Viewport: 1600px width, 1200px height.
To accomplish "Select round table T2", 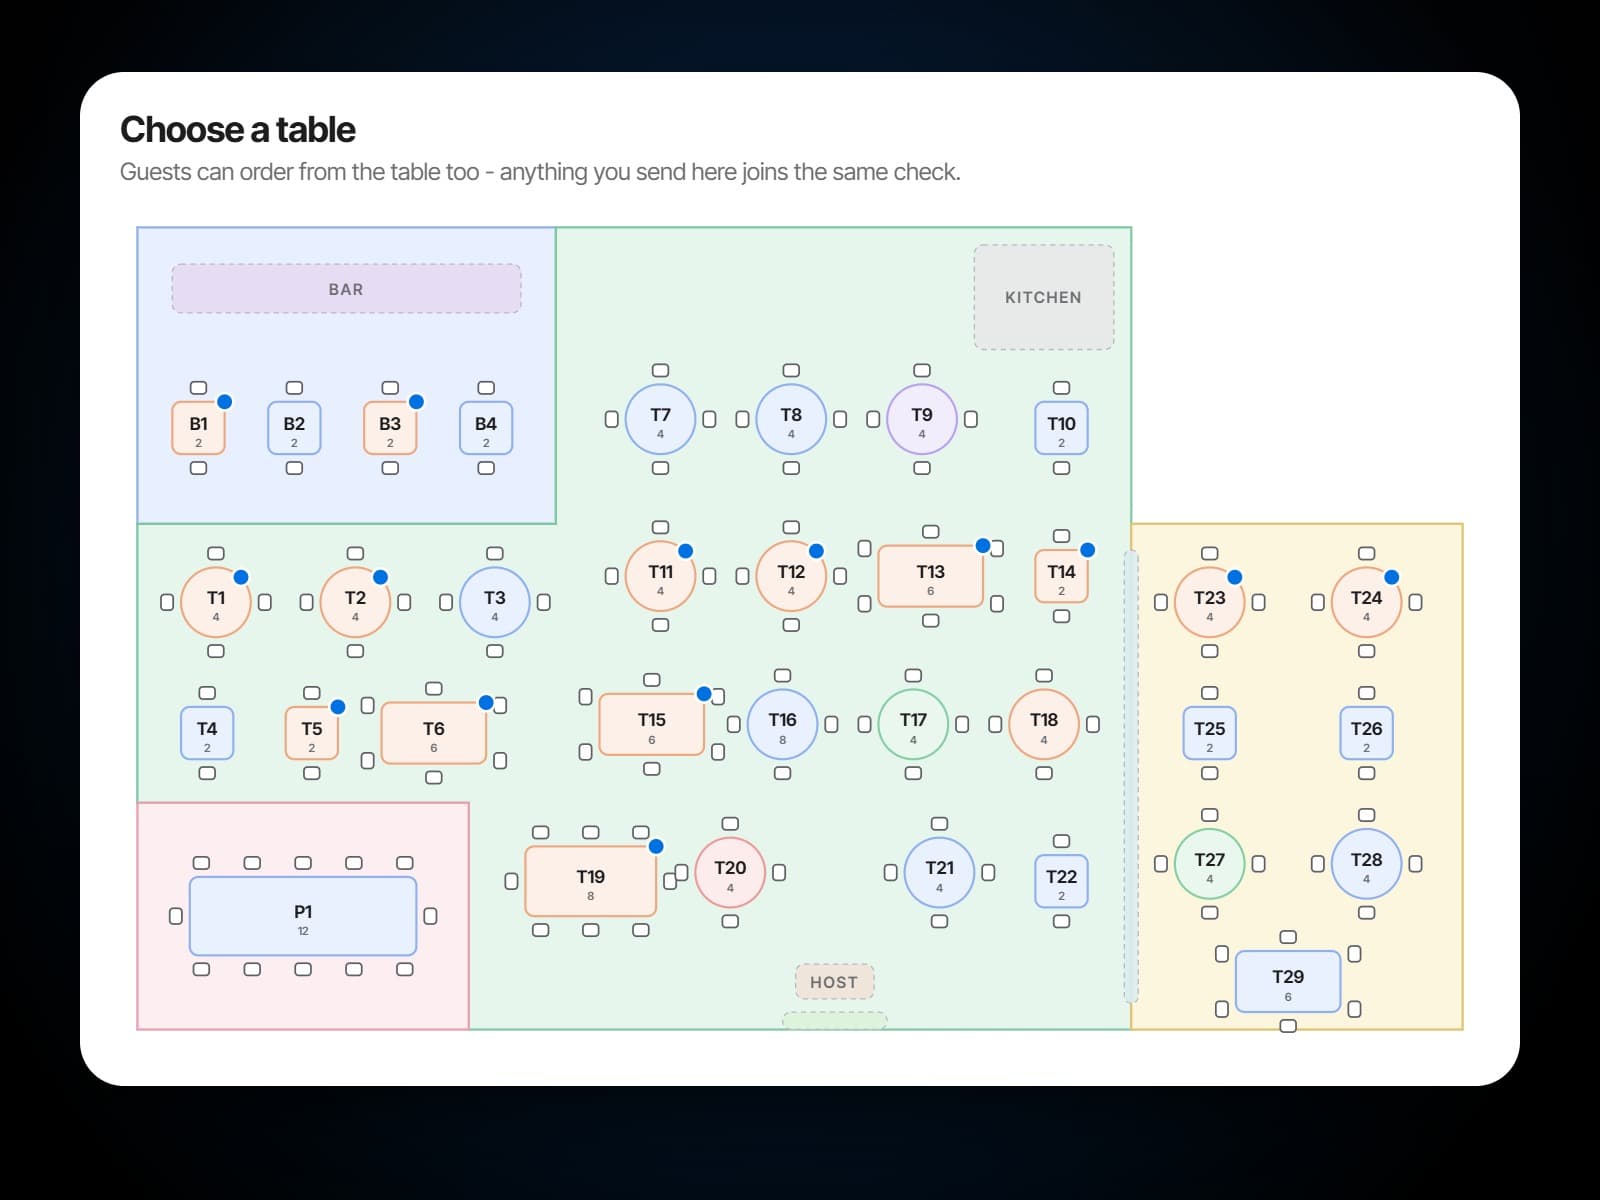I will 355,602.
